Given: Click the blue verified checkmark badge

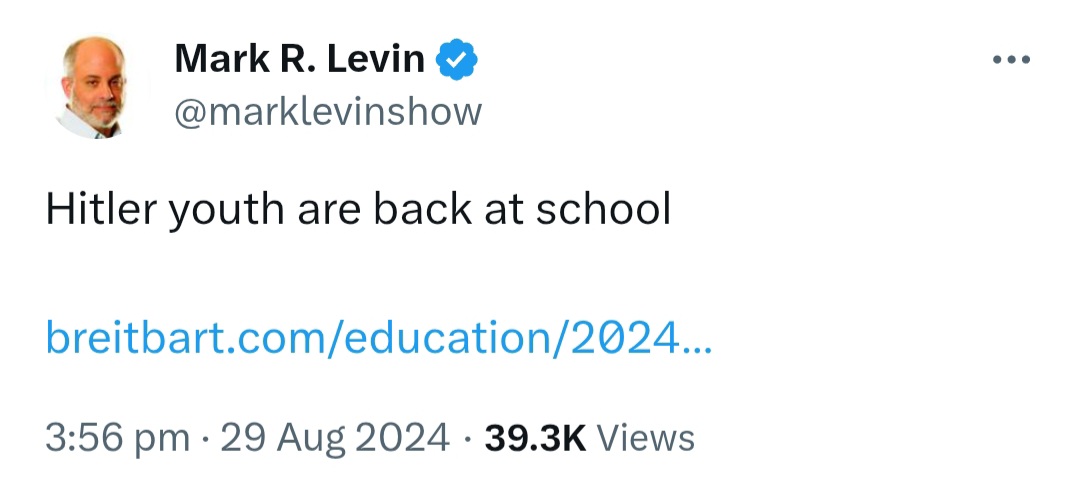Looking at the screenshot, I should pyautogui.click(x=457, y=59).
